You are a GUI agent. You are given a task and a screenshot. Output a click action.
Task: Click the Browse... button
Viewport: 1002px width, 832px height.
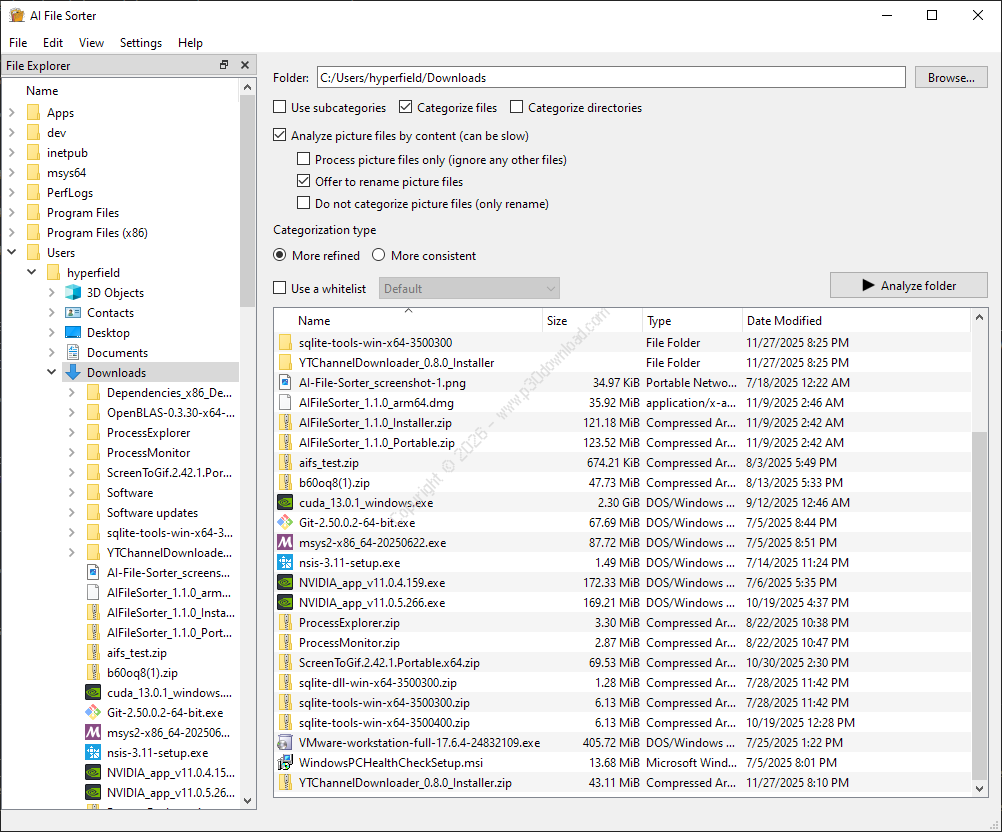pos(950,78)
